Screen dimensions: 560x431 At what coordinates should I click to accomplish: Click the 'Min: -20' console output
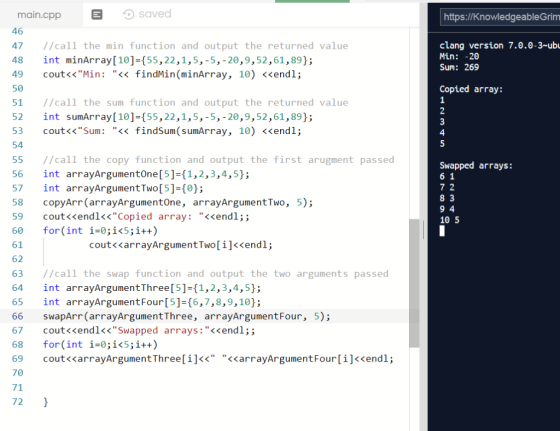459,56
